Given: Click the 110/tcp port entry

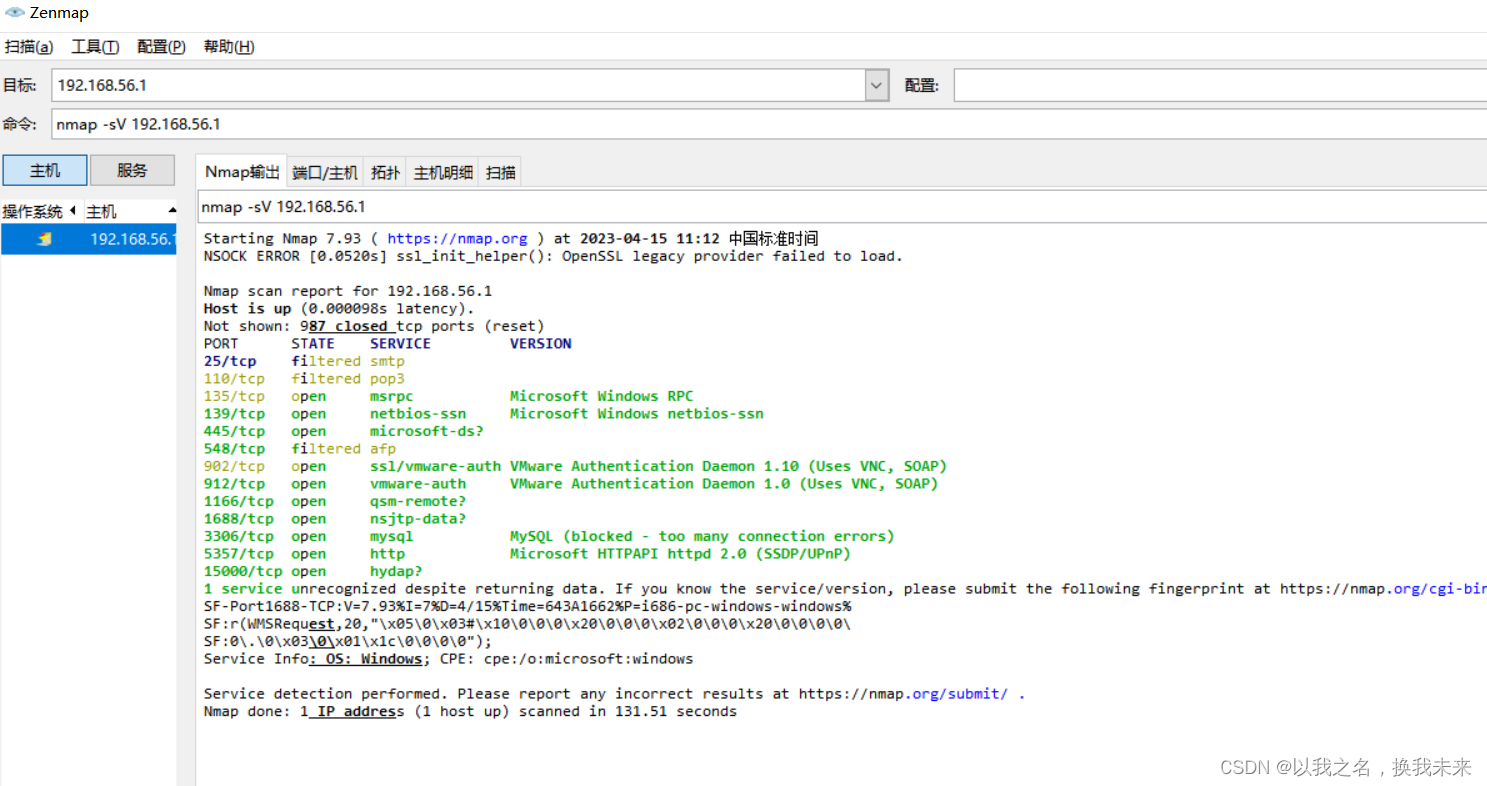Looking at the screenshot, I should tap(234, 379).
